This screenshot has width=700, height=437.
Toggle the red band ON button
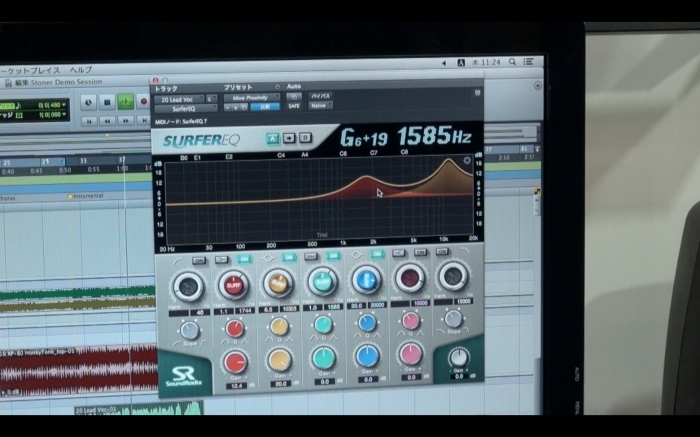point(244,259)
